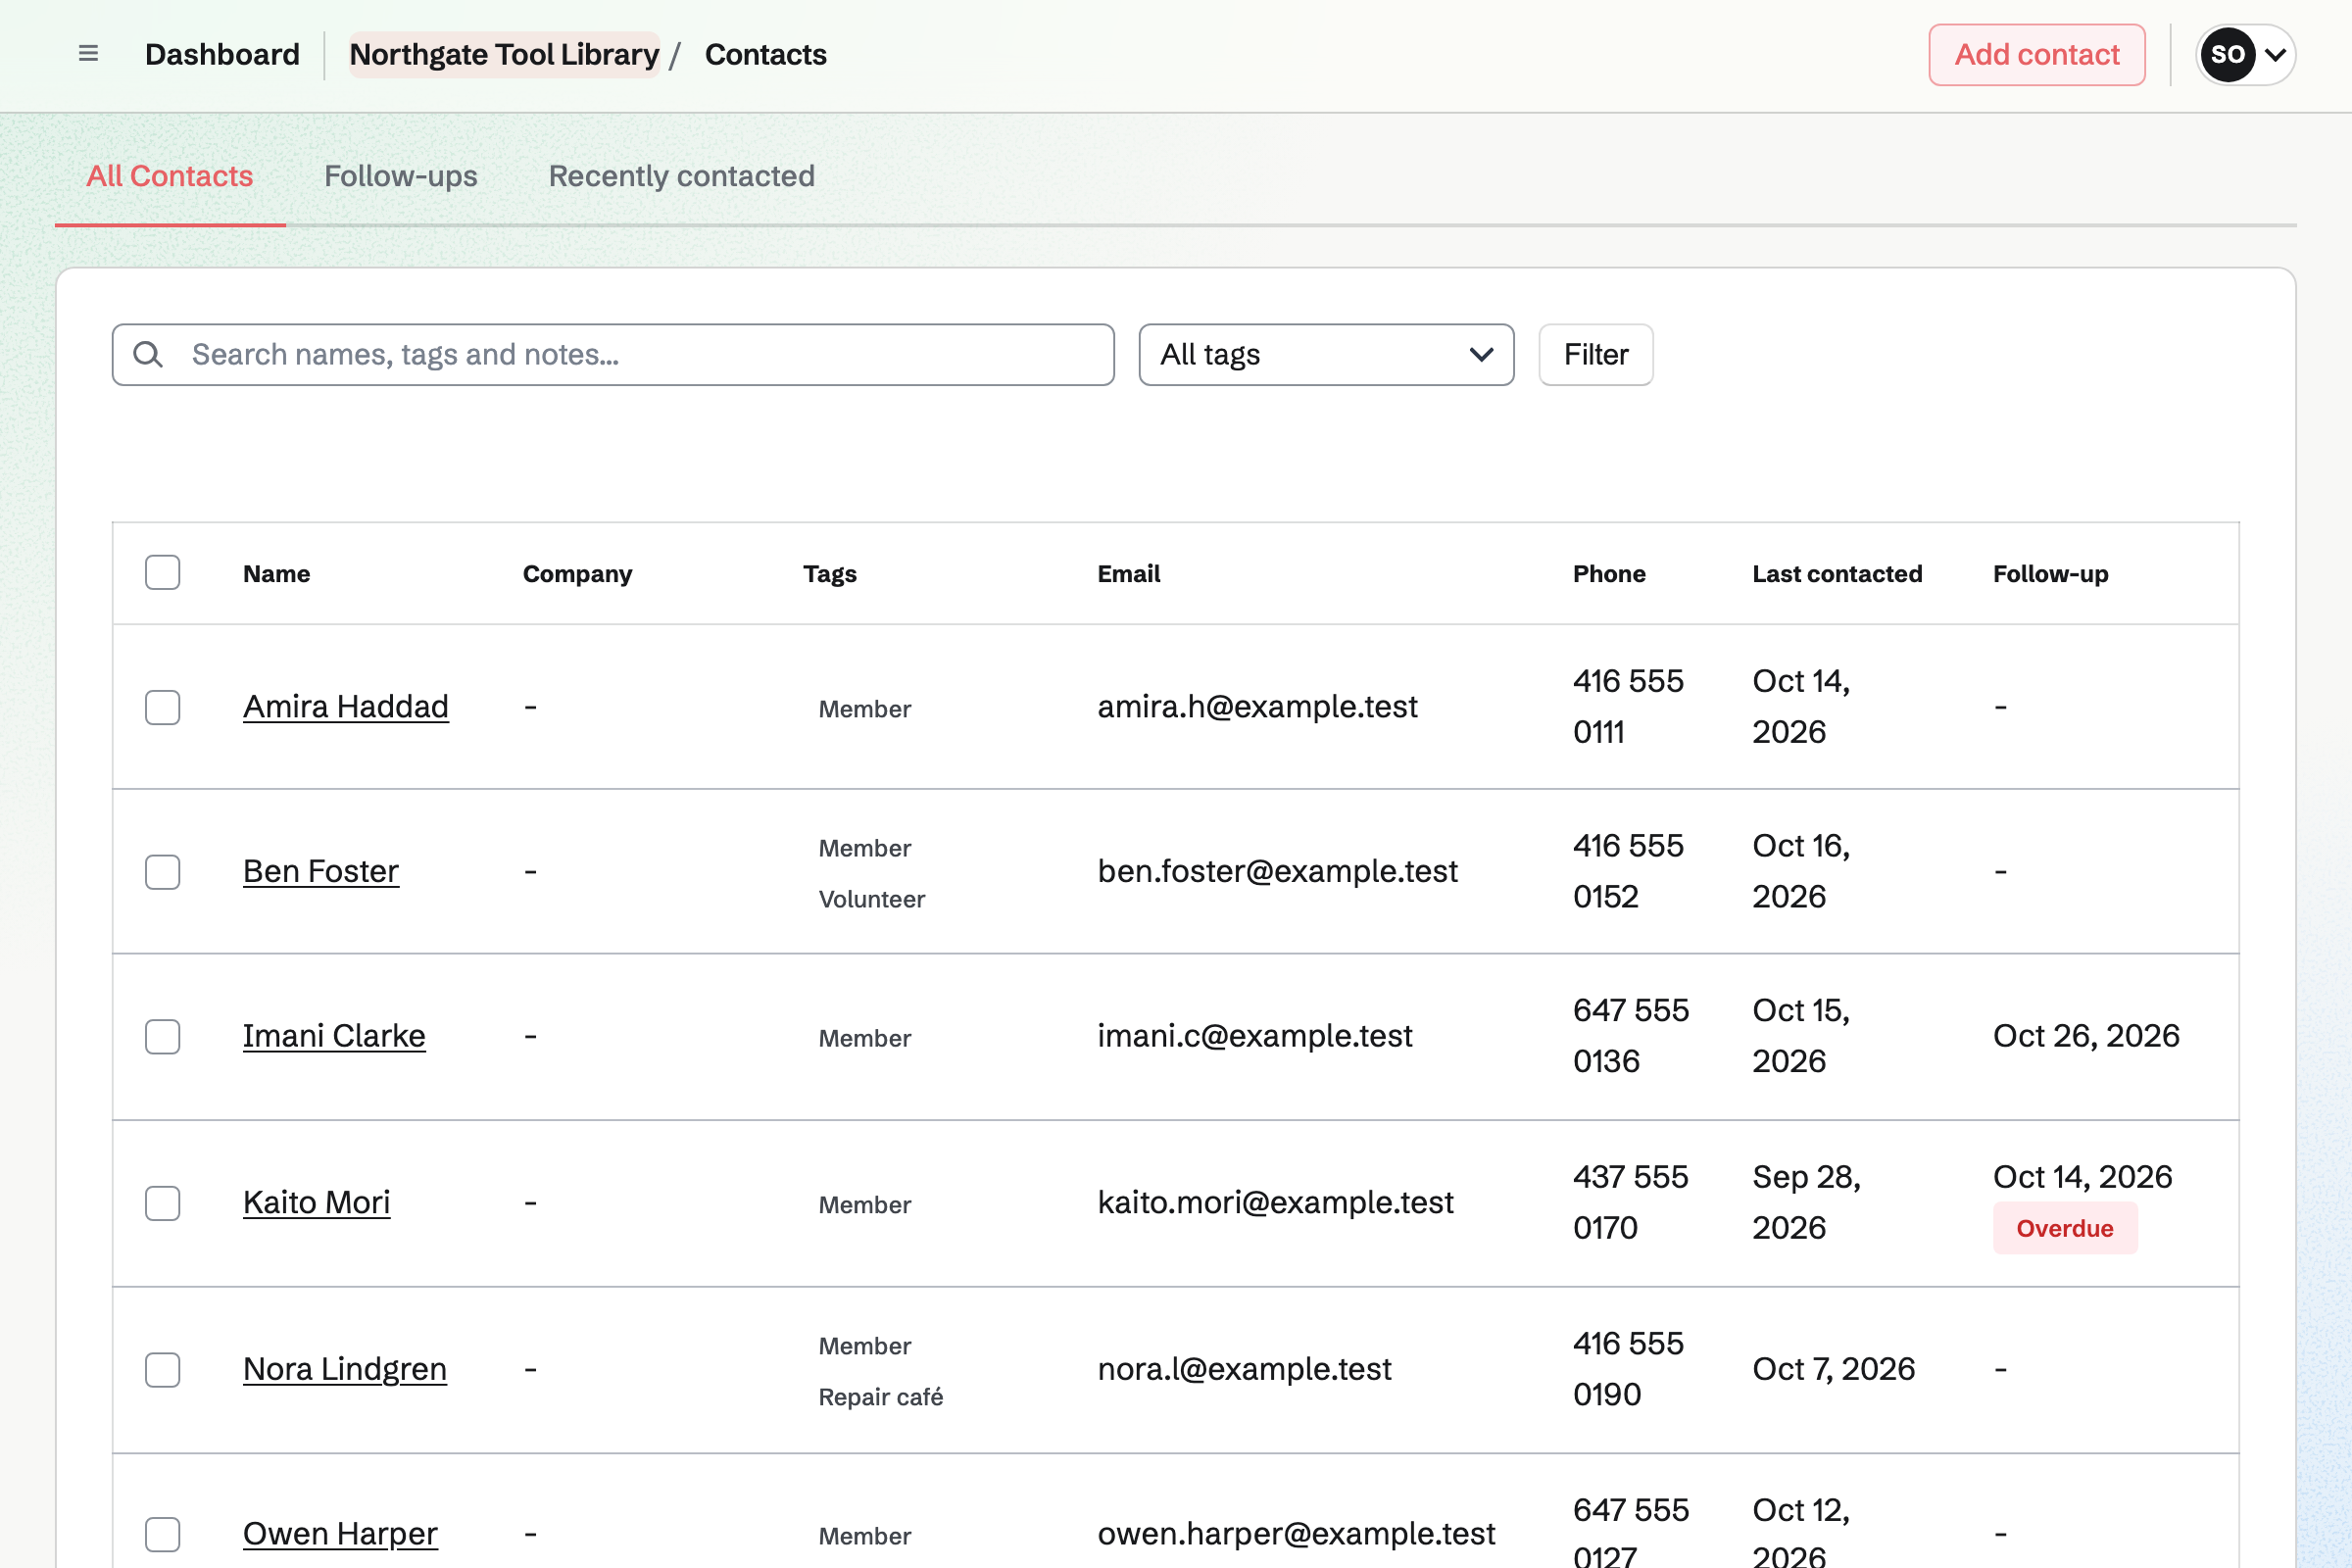Open Kaito Mori's contact link
2352x1568 pixels.
point(317,1203)
